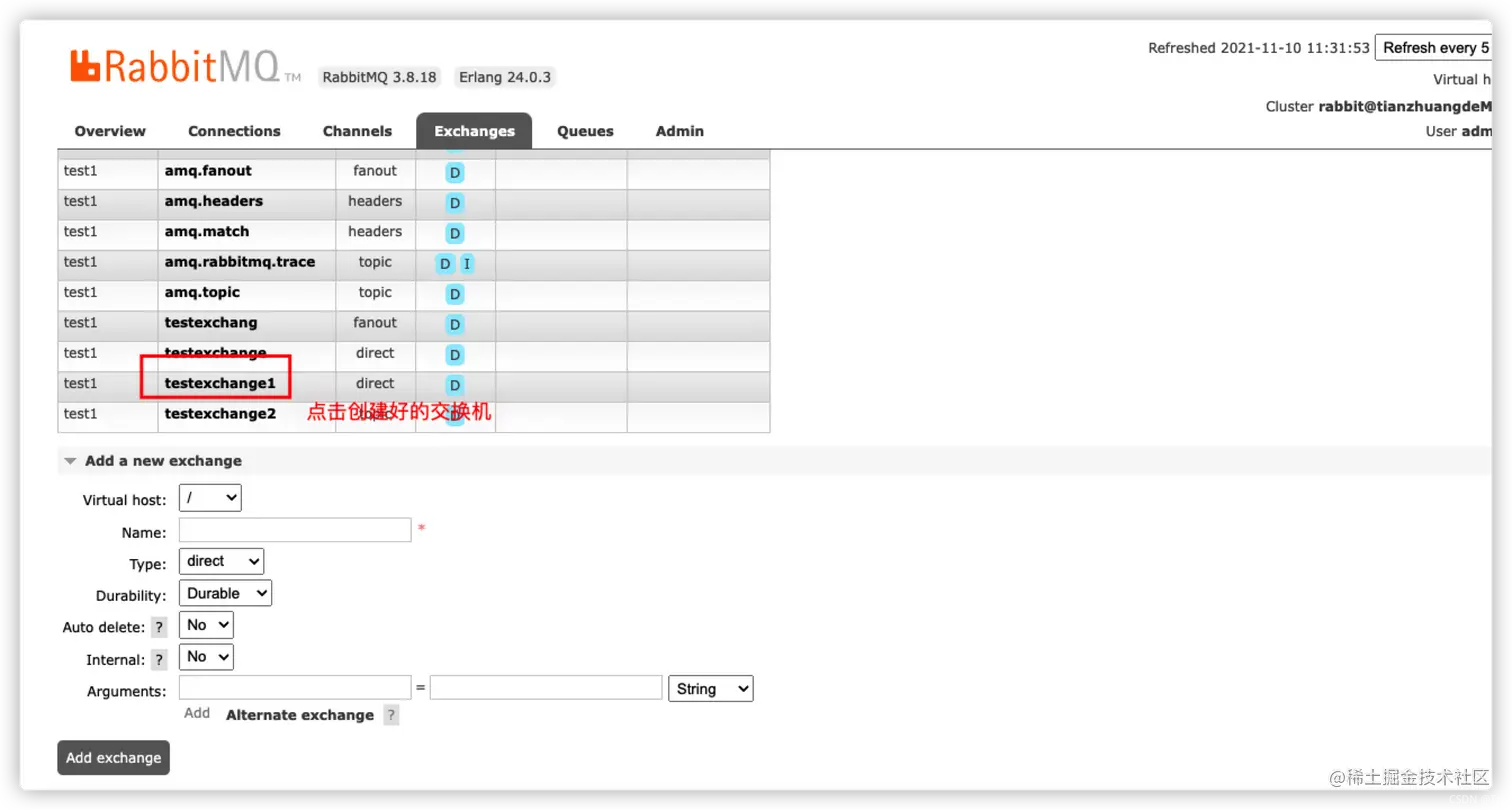Click the D badge in testexchange1 row
The height and width of the screenshot is (810, 1512).
tap(455, 385)
